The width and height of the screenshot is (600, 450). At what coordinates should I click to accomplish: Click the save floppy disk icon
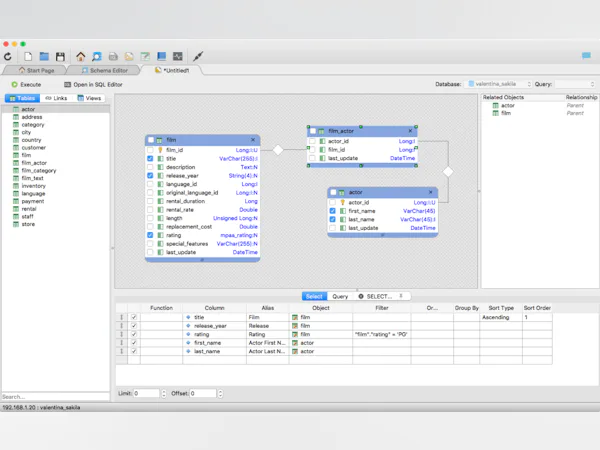pyautogui.click(x=60, y=57)
